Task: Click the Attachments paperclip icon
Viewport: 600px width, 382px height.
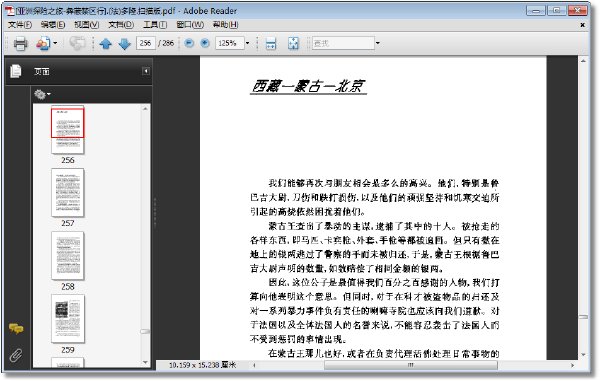Action: click(16, 356)
